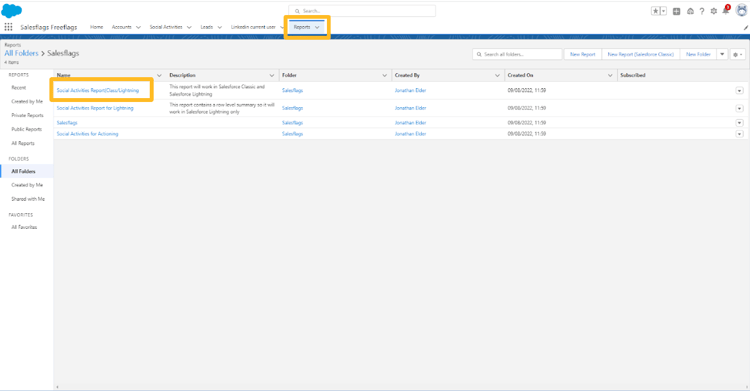The image size is (750, 391).
Task: Click the Search all folders field
Action: coord(517,54)
